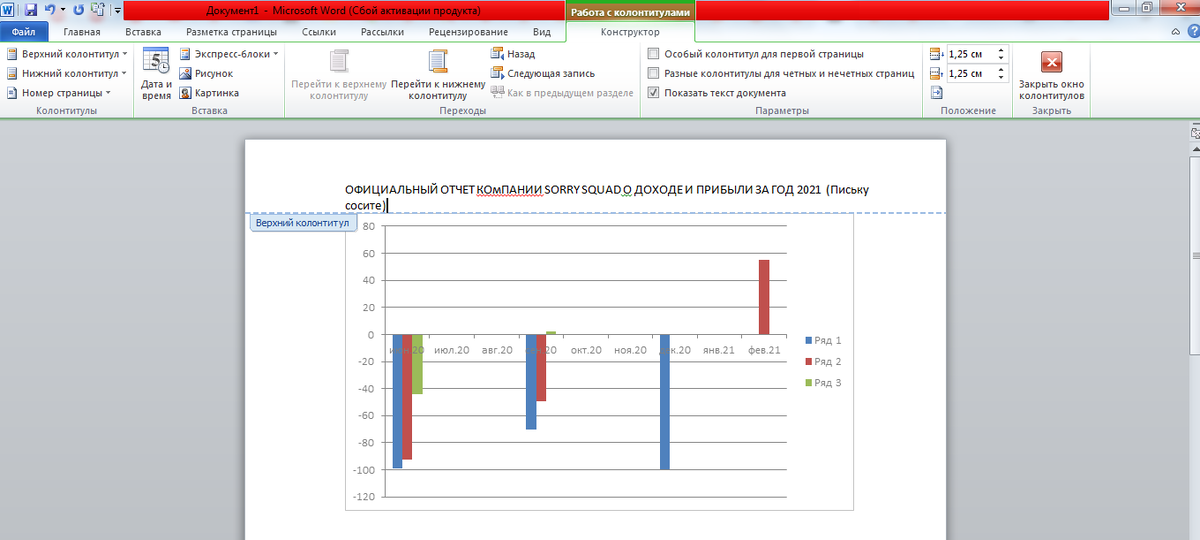Click the vertical scrollbar thumb

pyautogui.click(x=1194, y=255)
